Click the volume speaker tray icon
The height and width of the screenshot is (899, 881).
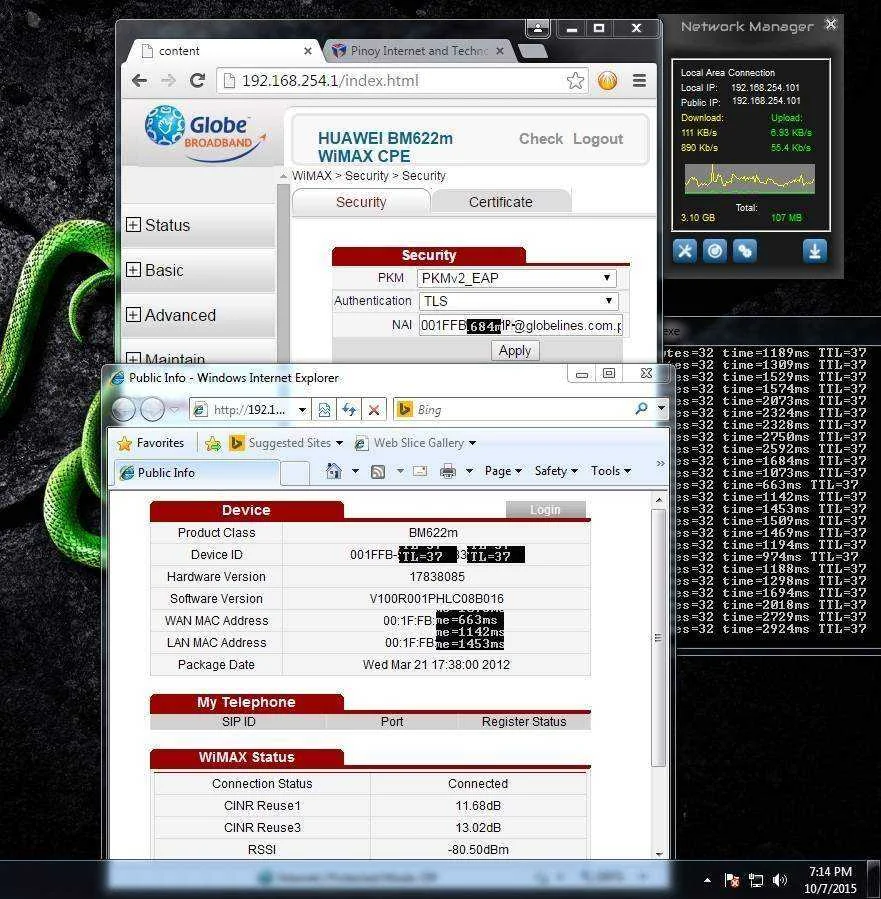coord(780,880)
